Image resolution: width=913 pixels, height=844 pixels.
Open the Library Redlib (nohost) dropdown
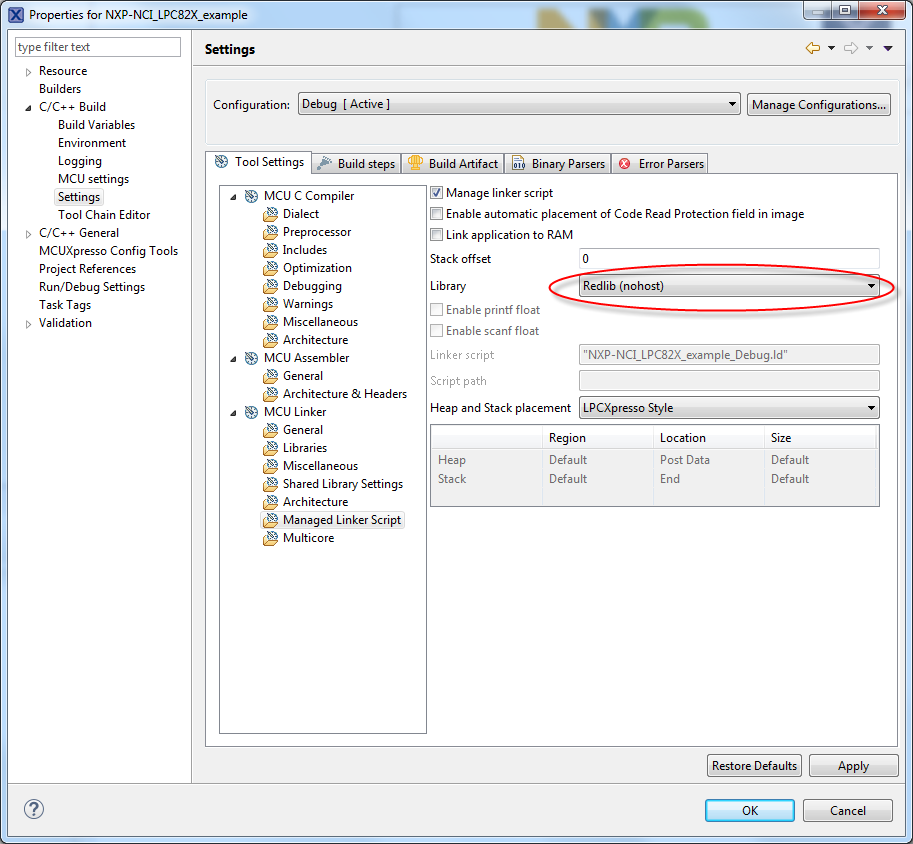(728, 286)
